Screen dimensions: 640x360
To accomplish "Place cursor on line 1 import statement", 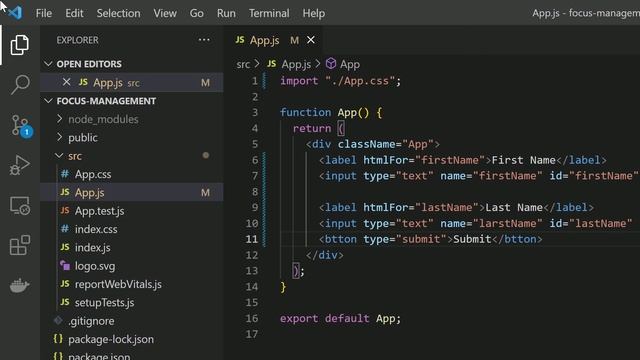I will 340,81.
